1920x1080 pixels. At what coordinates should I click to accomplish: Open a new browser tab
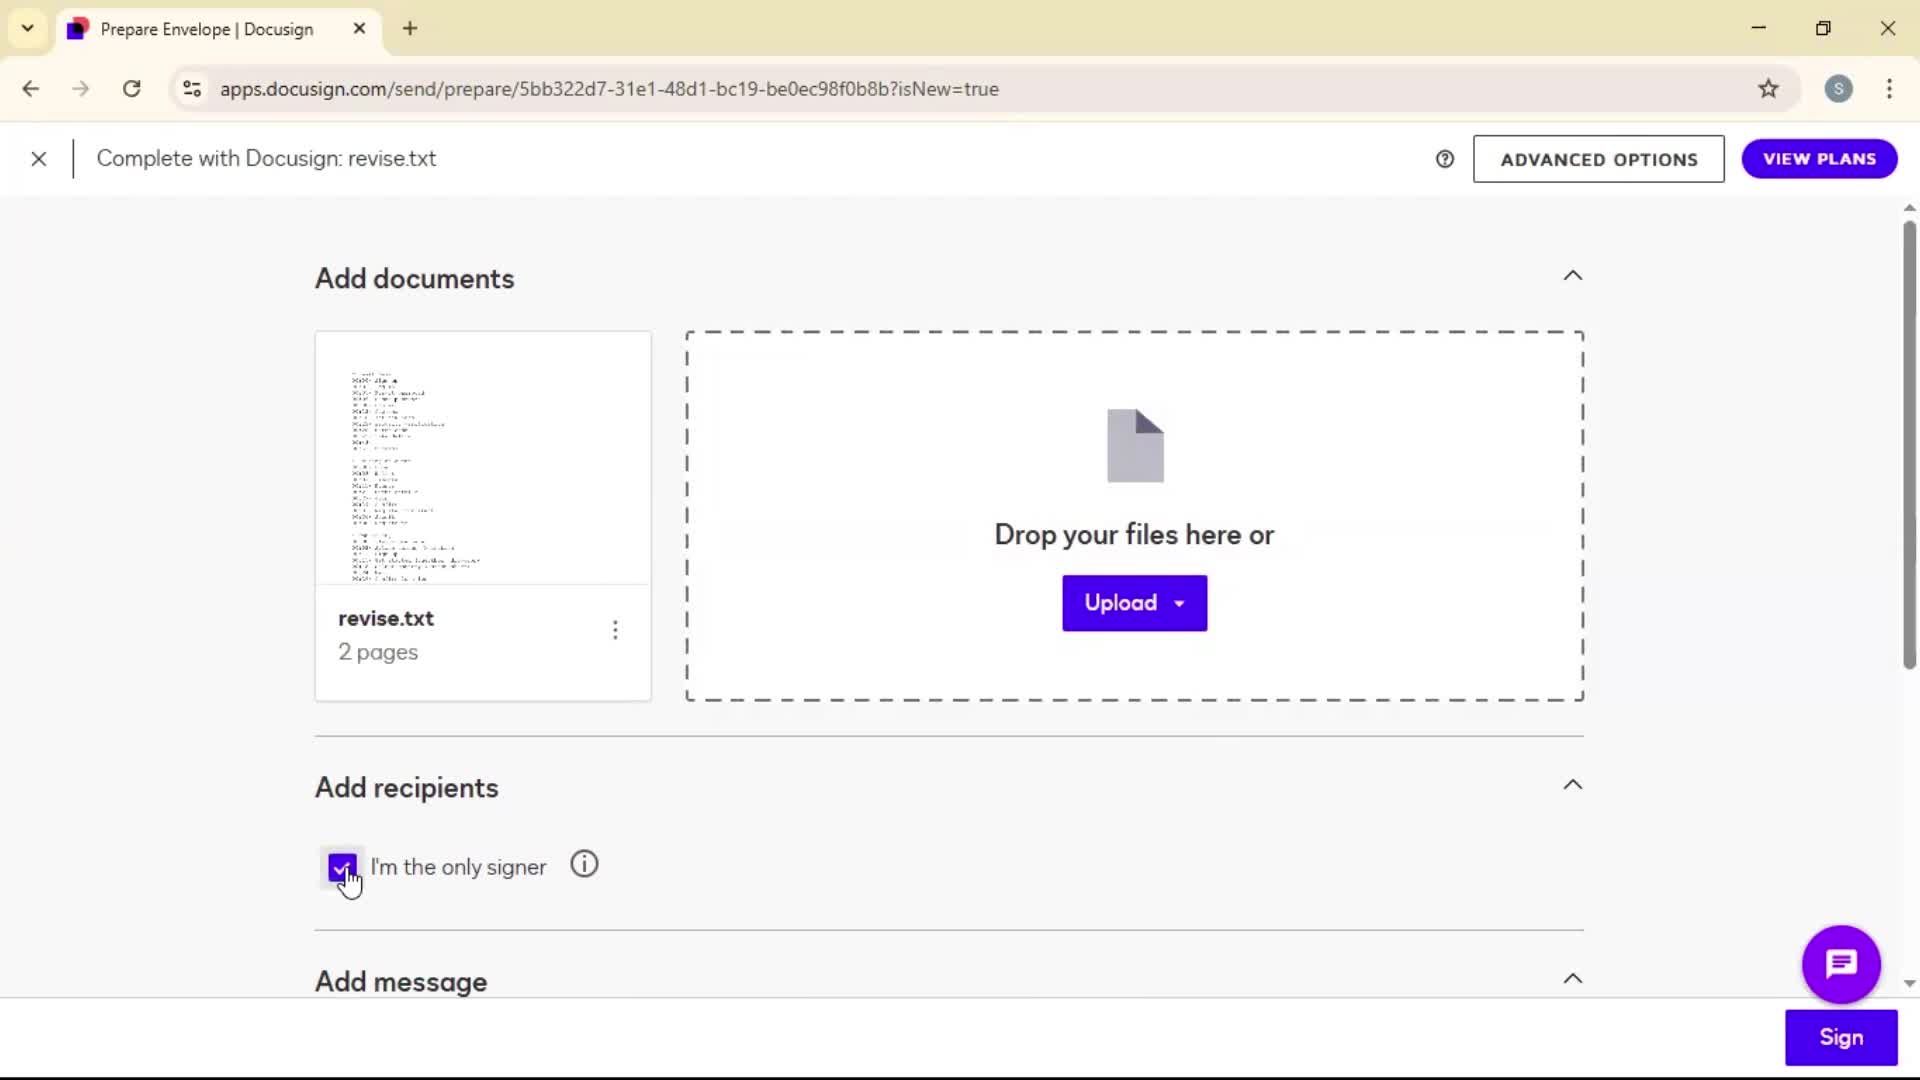point(410,29)
